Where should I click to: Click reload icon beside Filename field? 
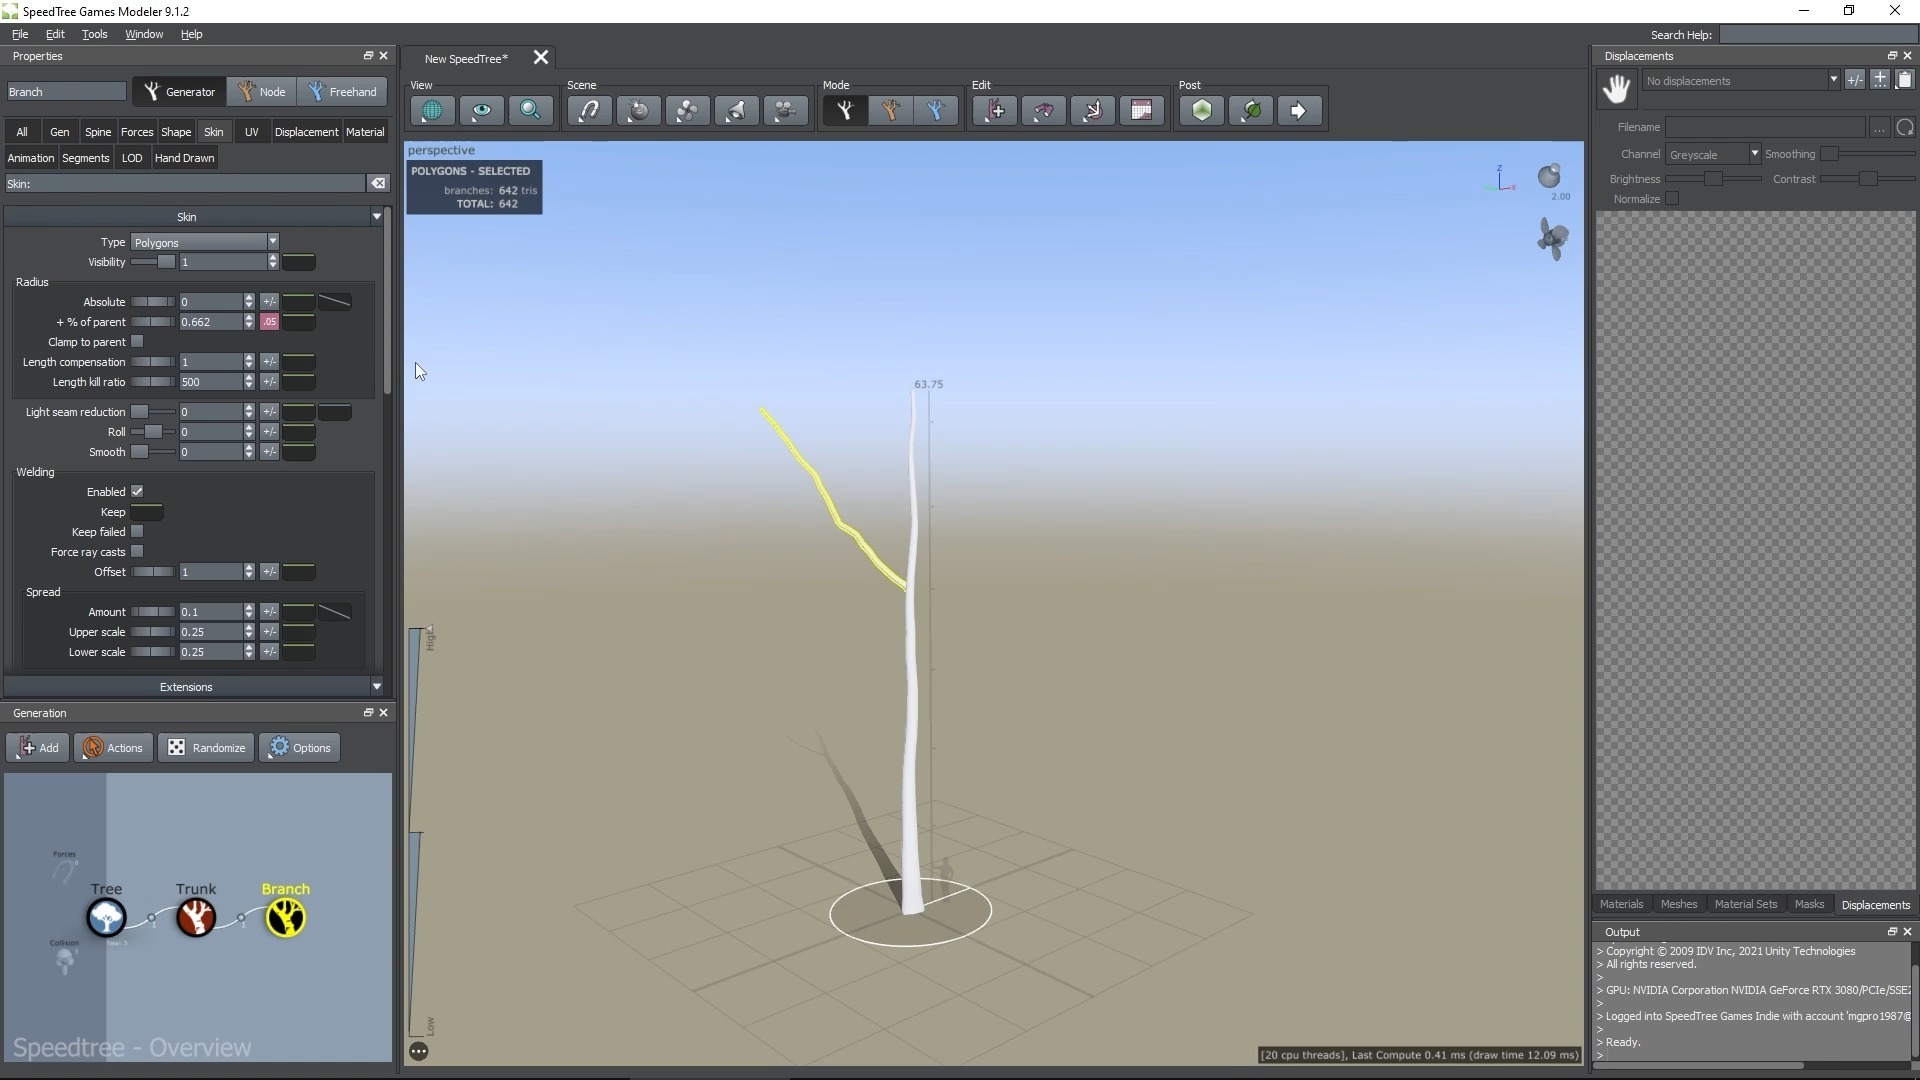(x=1905, y=127)
